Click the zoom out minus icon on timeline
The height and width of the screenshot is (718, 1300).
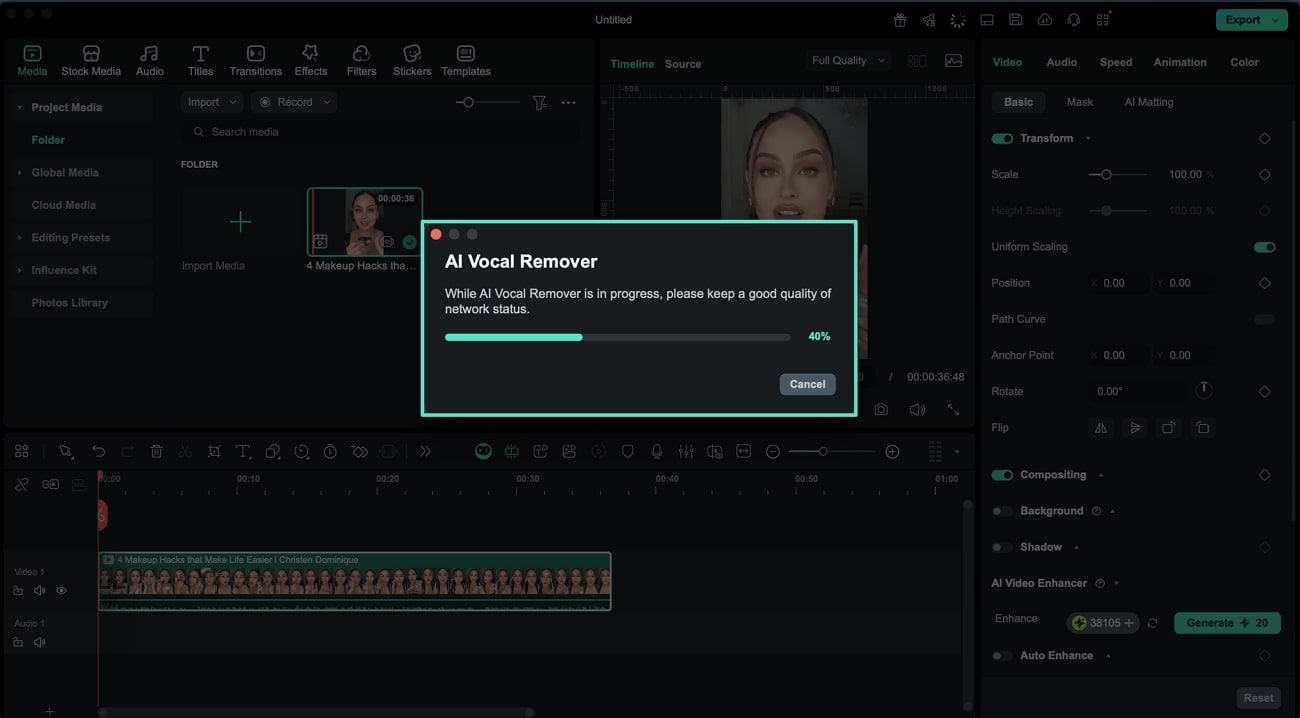(773, 452)
